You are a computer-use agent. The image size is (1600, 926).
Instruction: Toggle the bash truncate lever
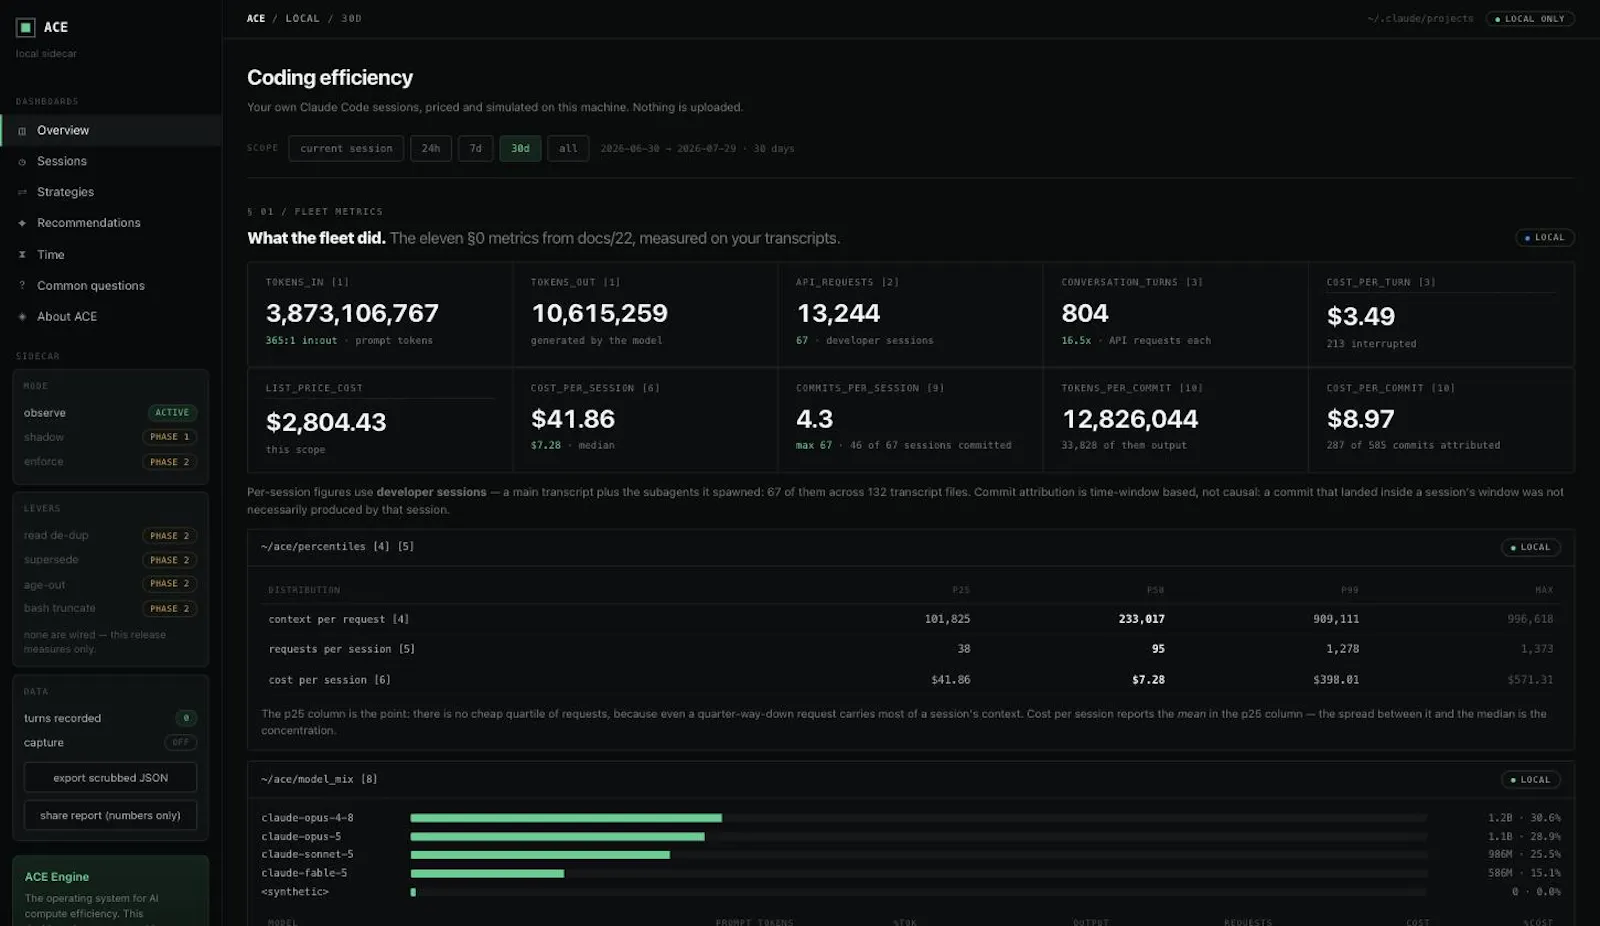(110, 608)
